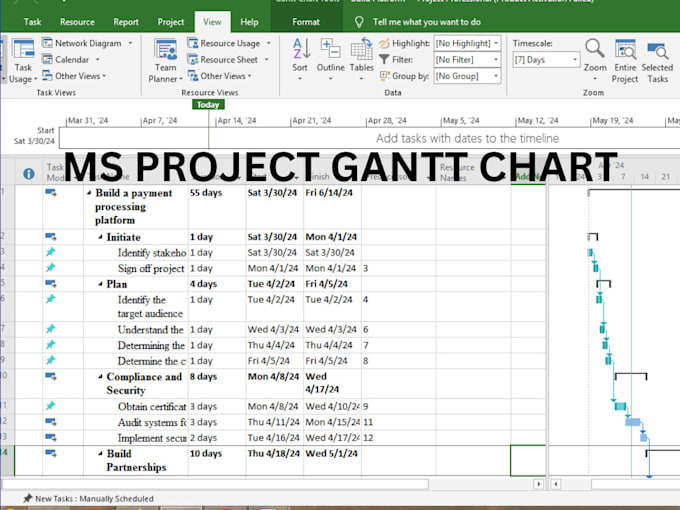
Task: Open the Task ribbon tab
Action: (33, 22)
